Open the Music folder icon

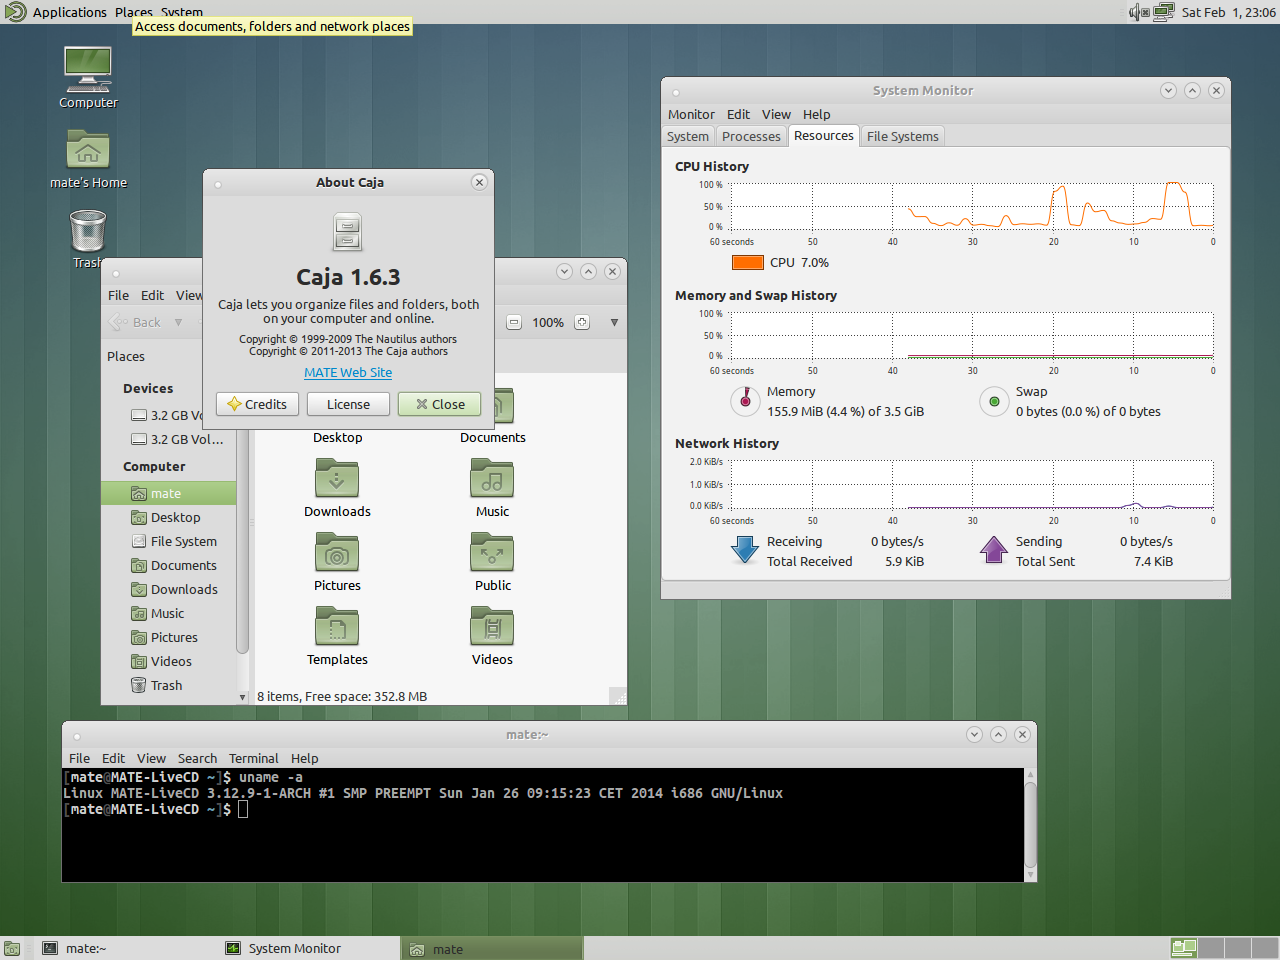point(492,480)
